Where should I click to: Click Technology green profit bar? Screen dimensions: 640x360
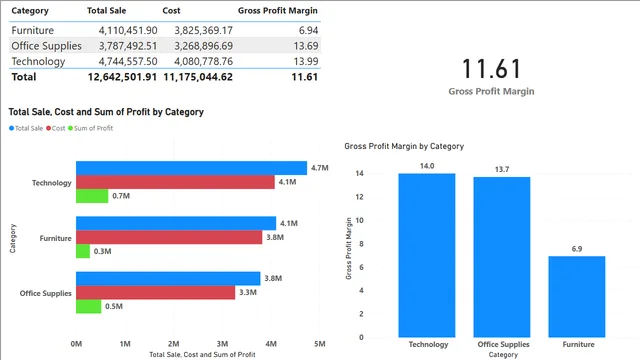92,196
